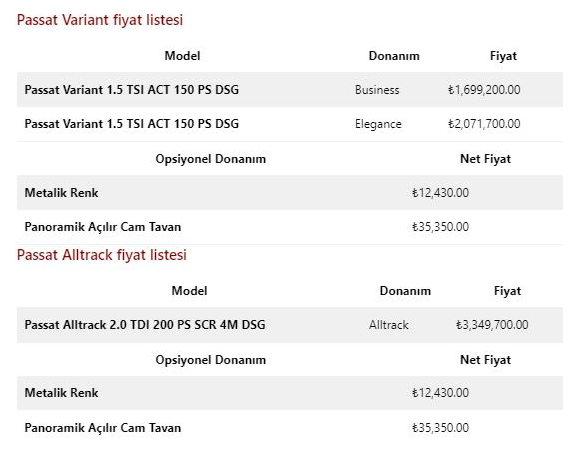Select the Passat Variant Business model row

tap(290, 90)
